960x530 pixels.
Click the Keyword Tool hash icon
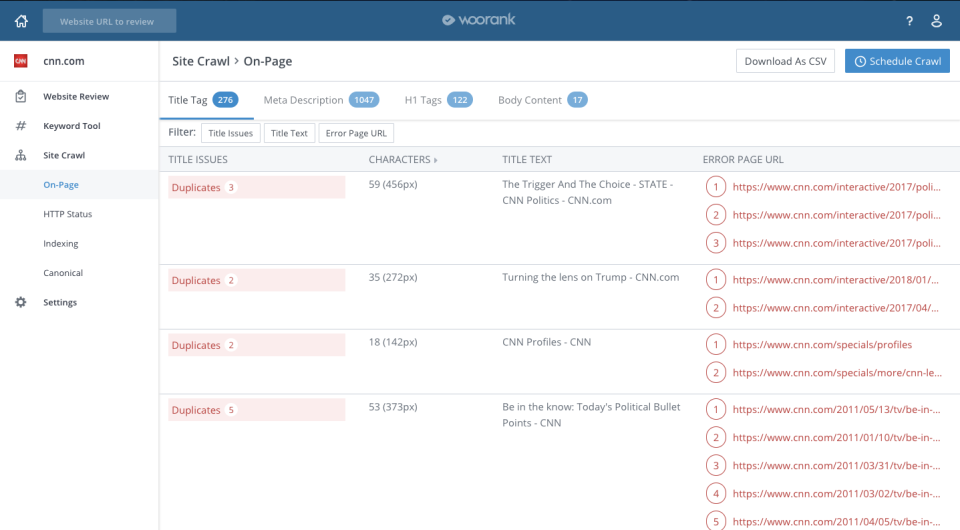(21, 125)
